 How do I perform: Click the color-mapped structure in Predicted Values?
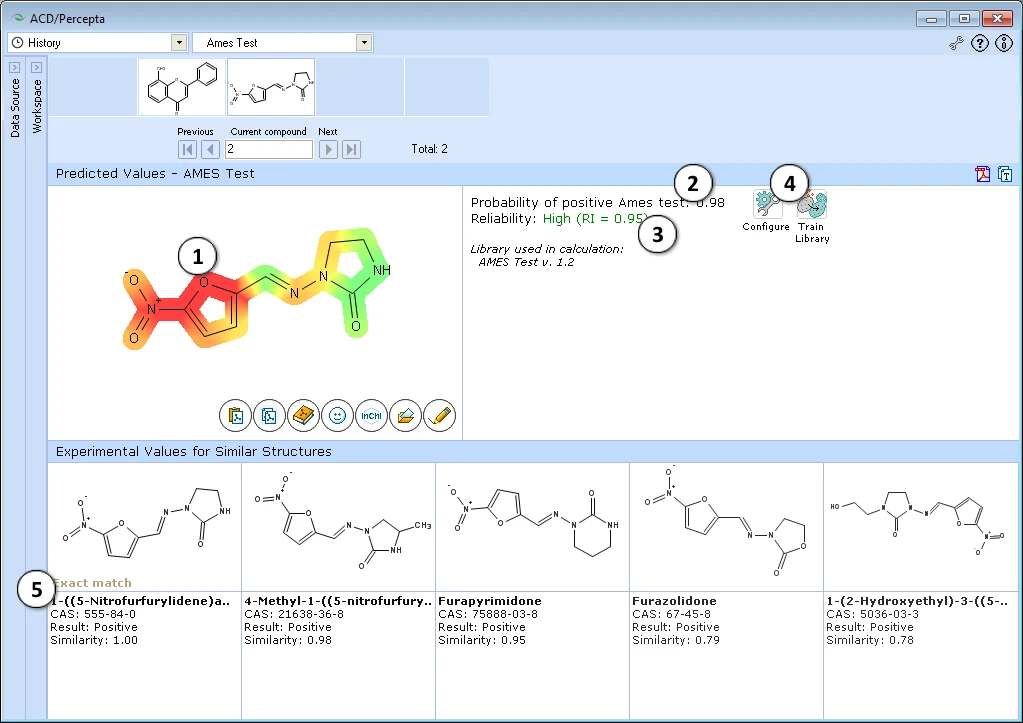tap(257, 289)
